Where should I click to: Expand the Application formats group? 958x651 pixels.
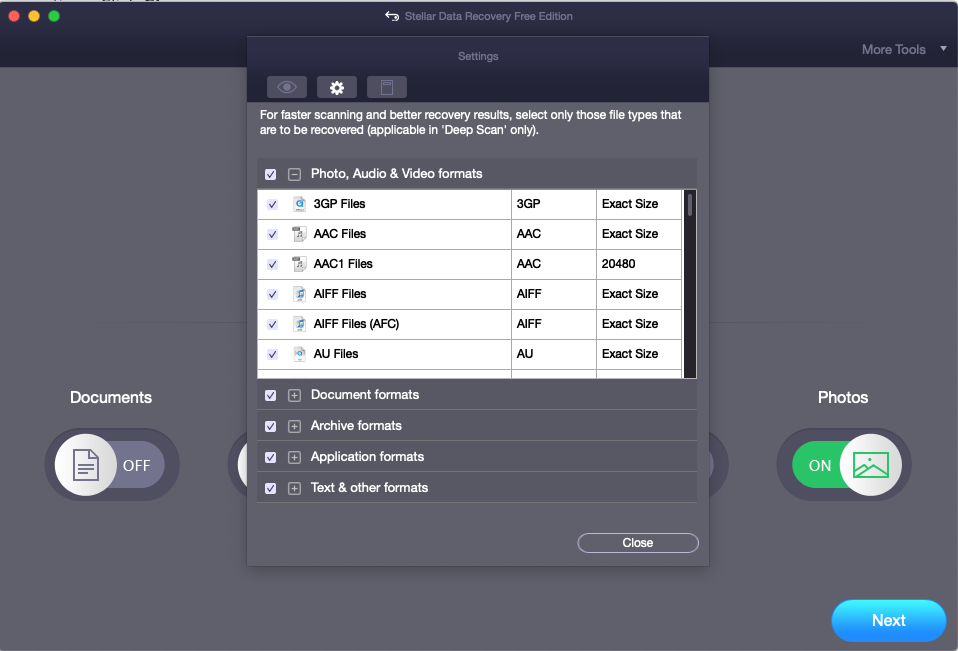point(294,458)
